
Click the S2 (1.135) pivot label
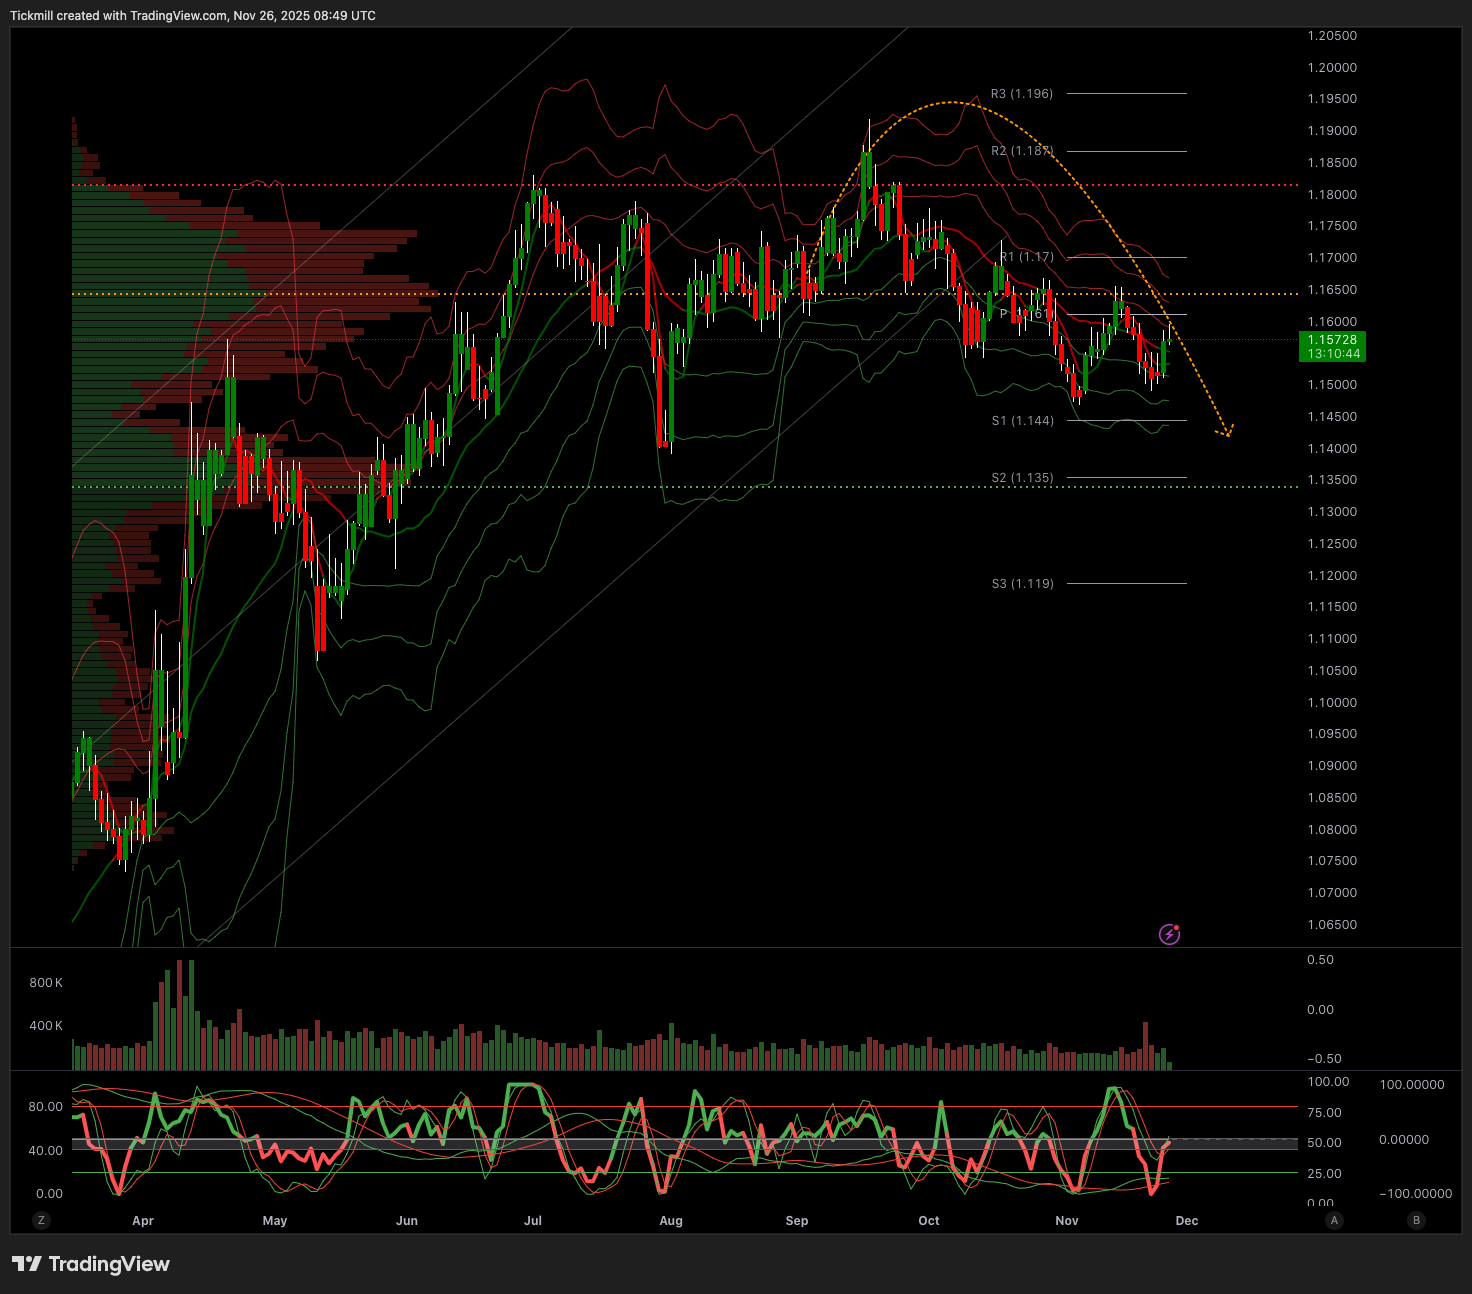point(1022,478)
